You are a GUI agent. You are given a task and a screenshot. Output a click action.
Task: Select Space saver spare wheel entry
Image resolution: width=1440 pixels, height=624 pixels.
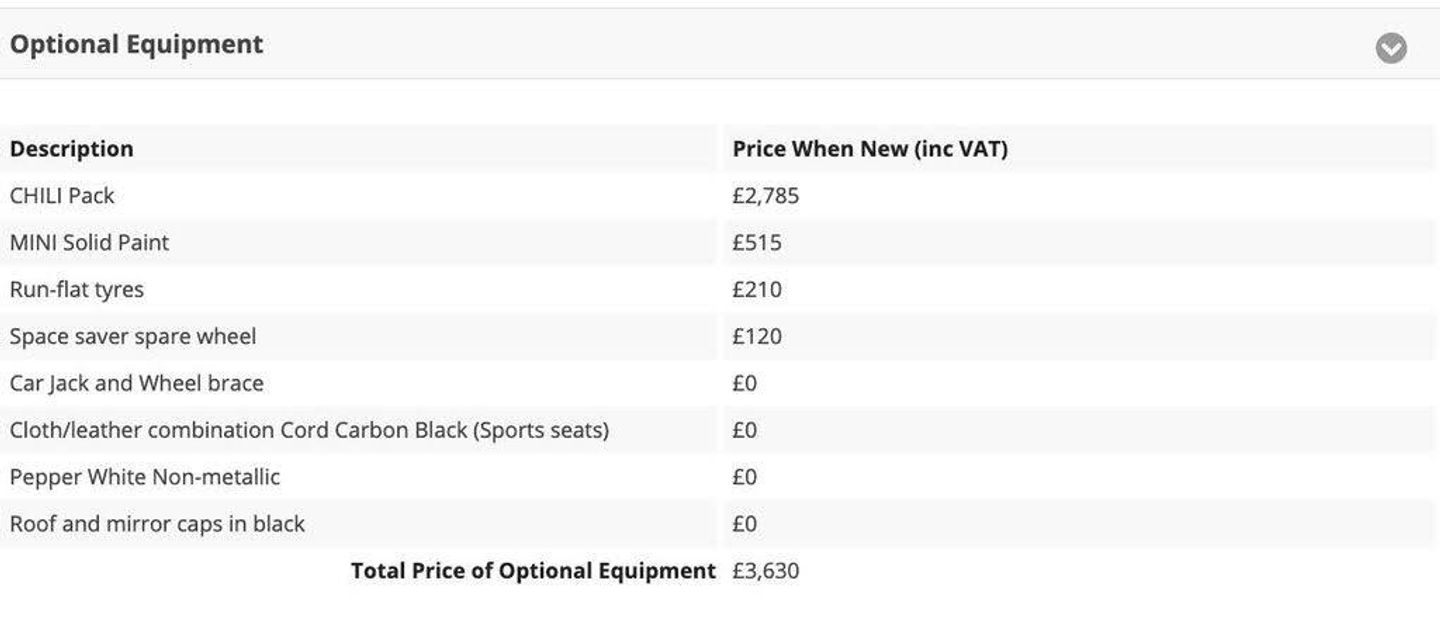(x=133, y=337)
